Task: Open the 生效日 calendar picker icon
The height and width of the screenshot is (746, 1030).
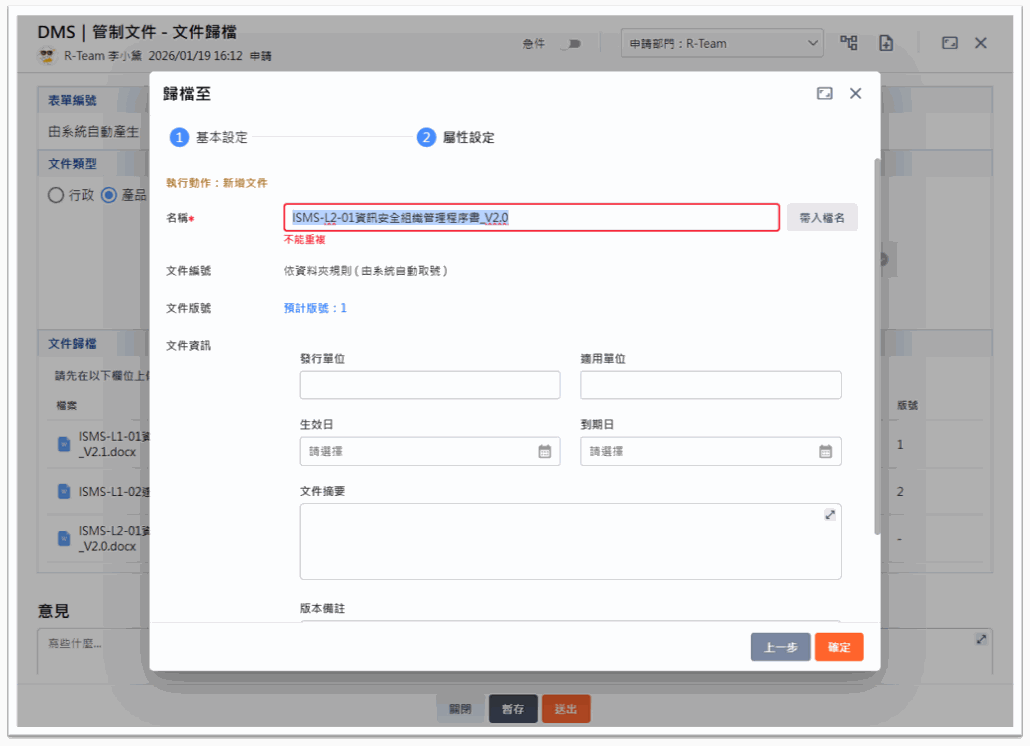Action: point(545,451)
